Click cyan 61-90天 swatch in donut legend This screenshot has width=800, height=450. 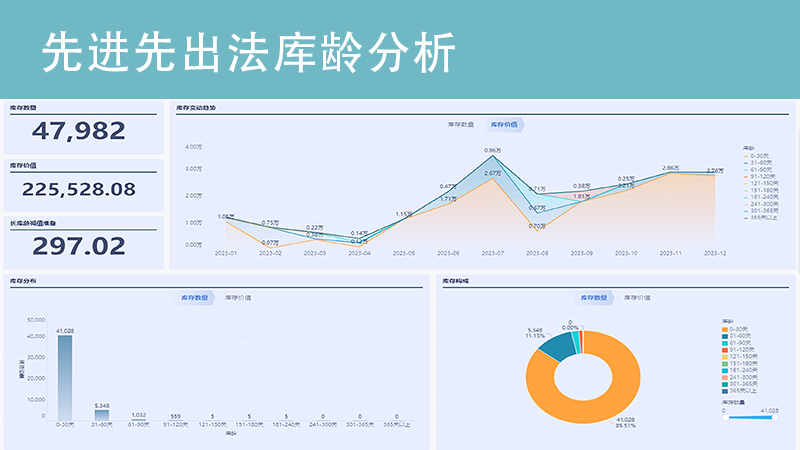[x=724, y=343]
